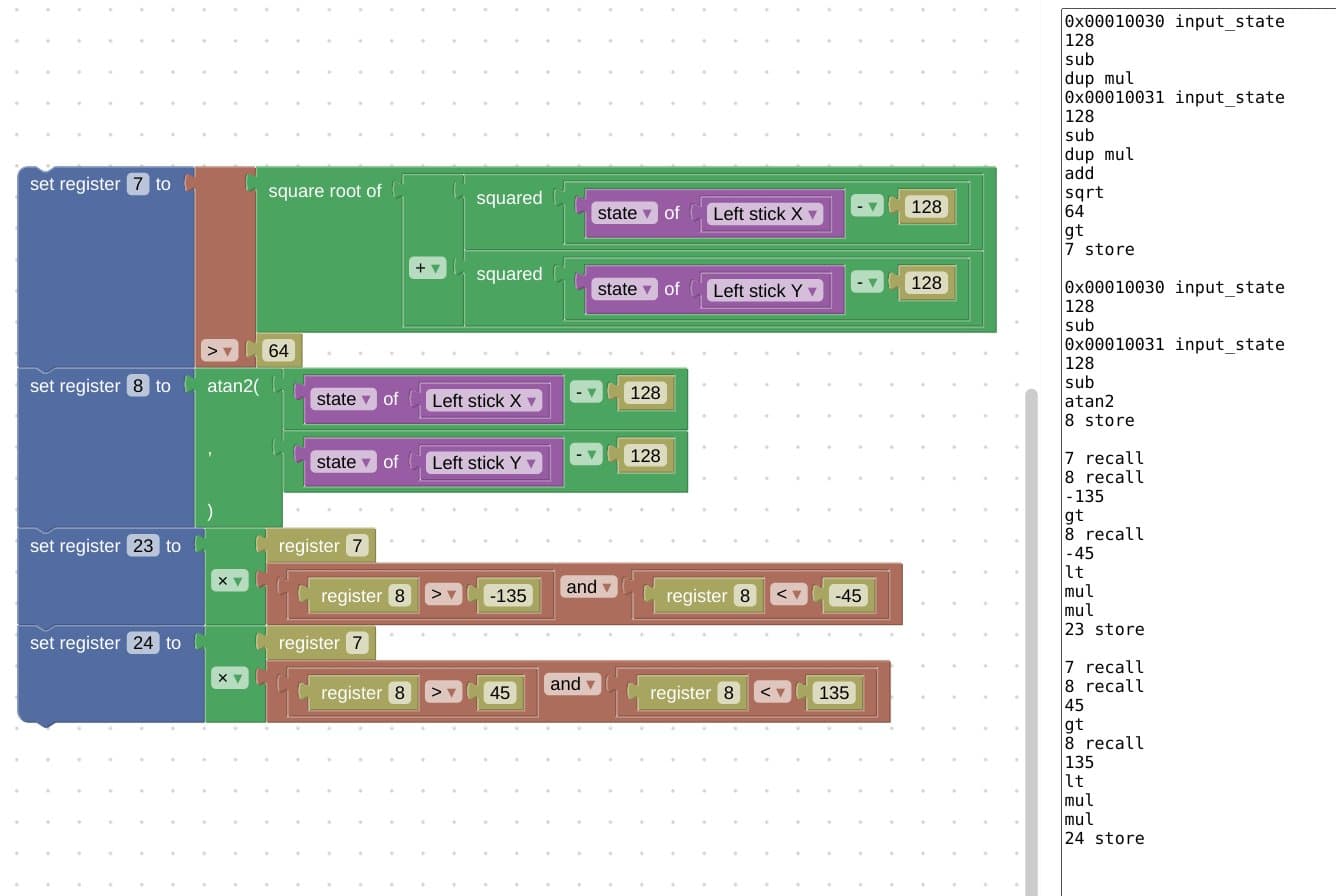Image resolution: width=1336 pixels, height=896 pixels.
Task: Edit register 7 number in register 23 multiplication
Action: (357, 546)
